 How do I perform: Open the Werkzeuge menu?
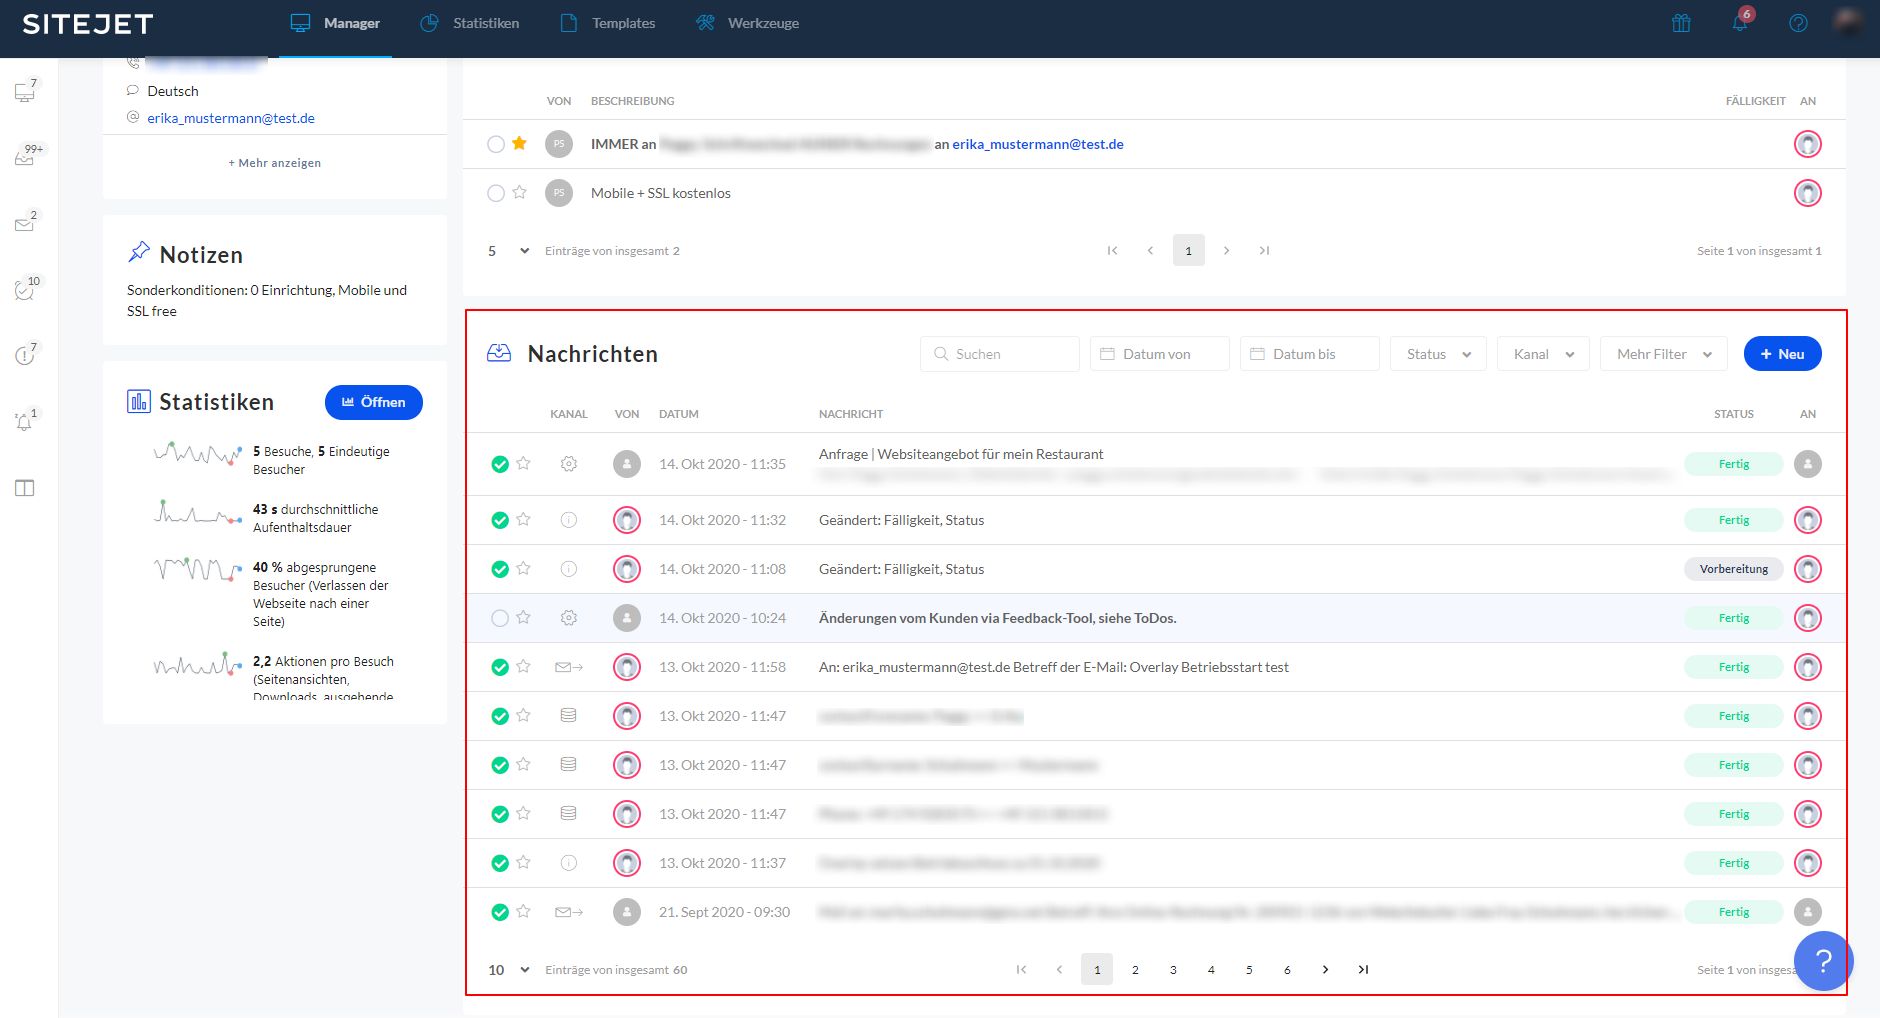coord(748,23)
